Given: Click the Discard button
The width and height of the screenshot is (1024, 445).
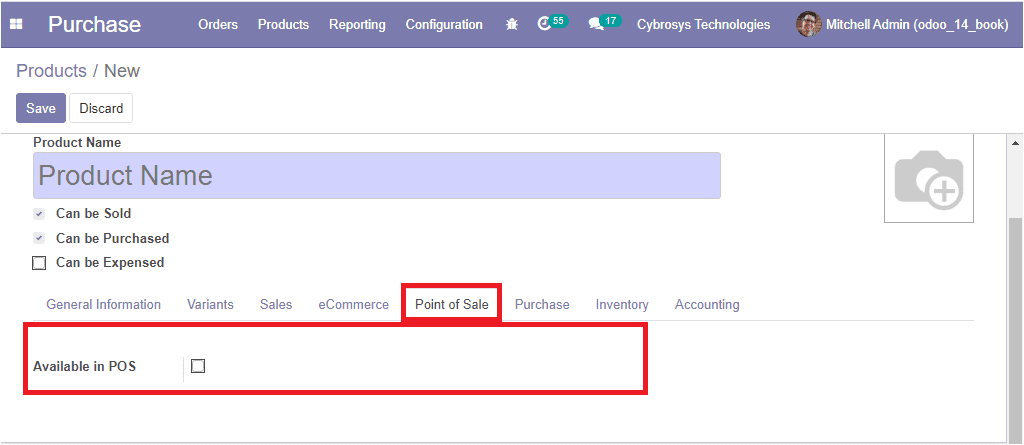Looking at the screenshot, I should tap(101, 108).
